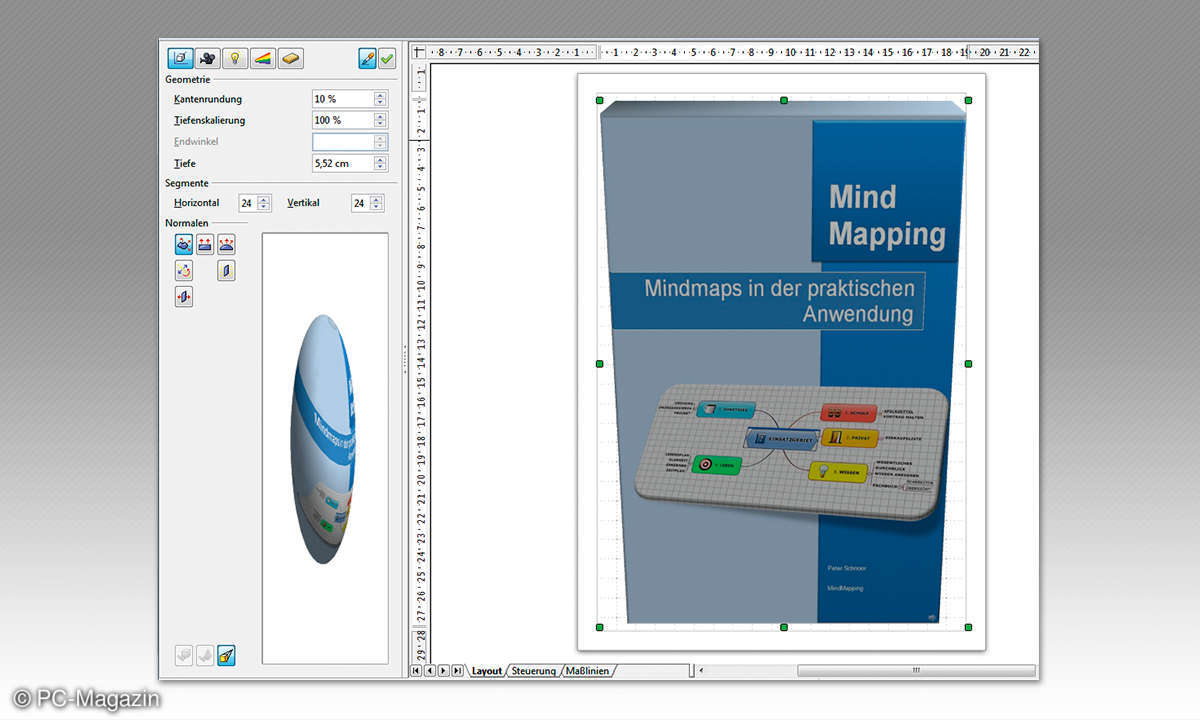
Task: Open the Geometry (cube) settings page
Action: [181, 58]
